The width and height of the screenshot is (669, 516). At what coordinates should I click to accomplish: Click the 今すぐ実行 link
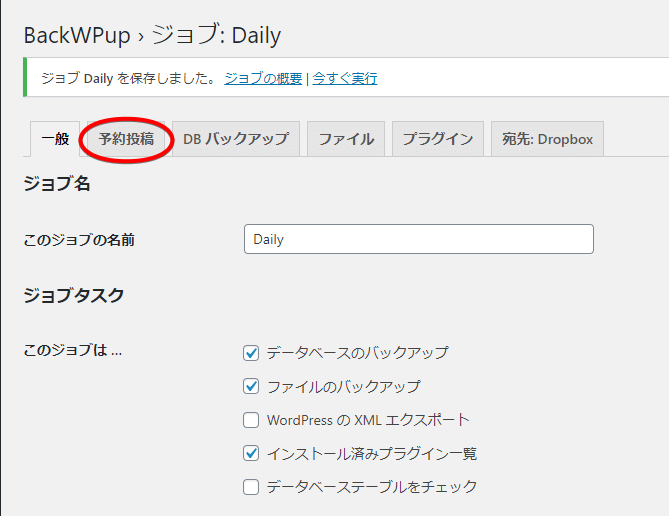pos(345,79)
